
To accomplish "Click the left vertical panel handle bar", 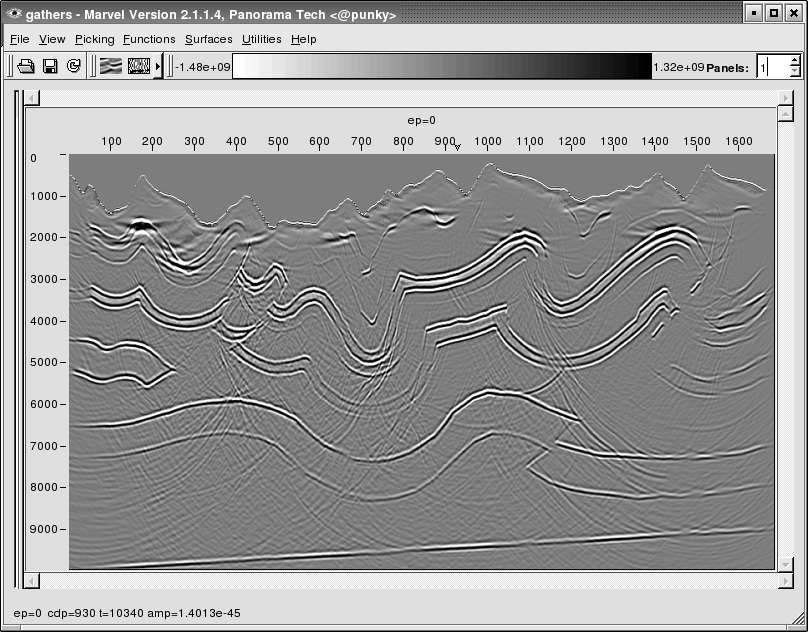I will pos(17,339).
